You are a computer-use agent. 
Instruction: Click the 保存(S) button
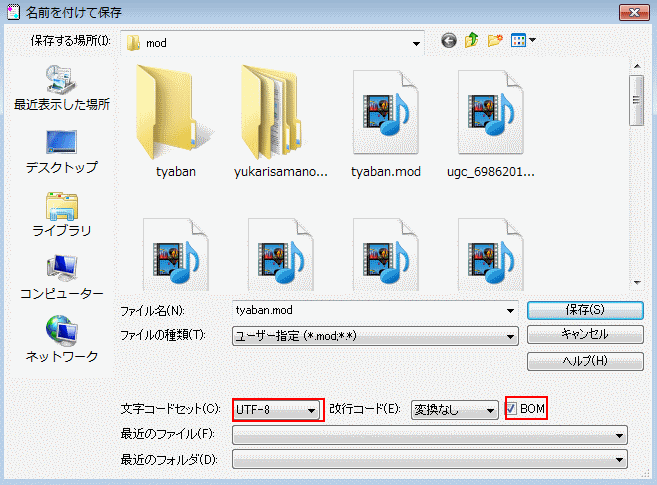pos(585,310)
